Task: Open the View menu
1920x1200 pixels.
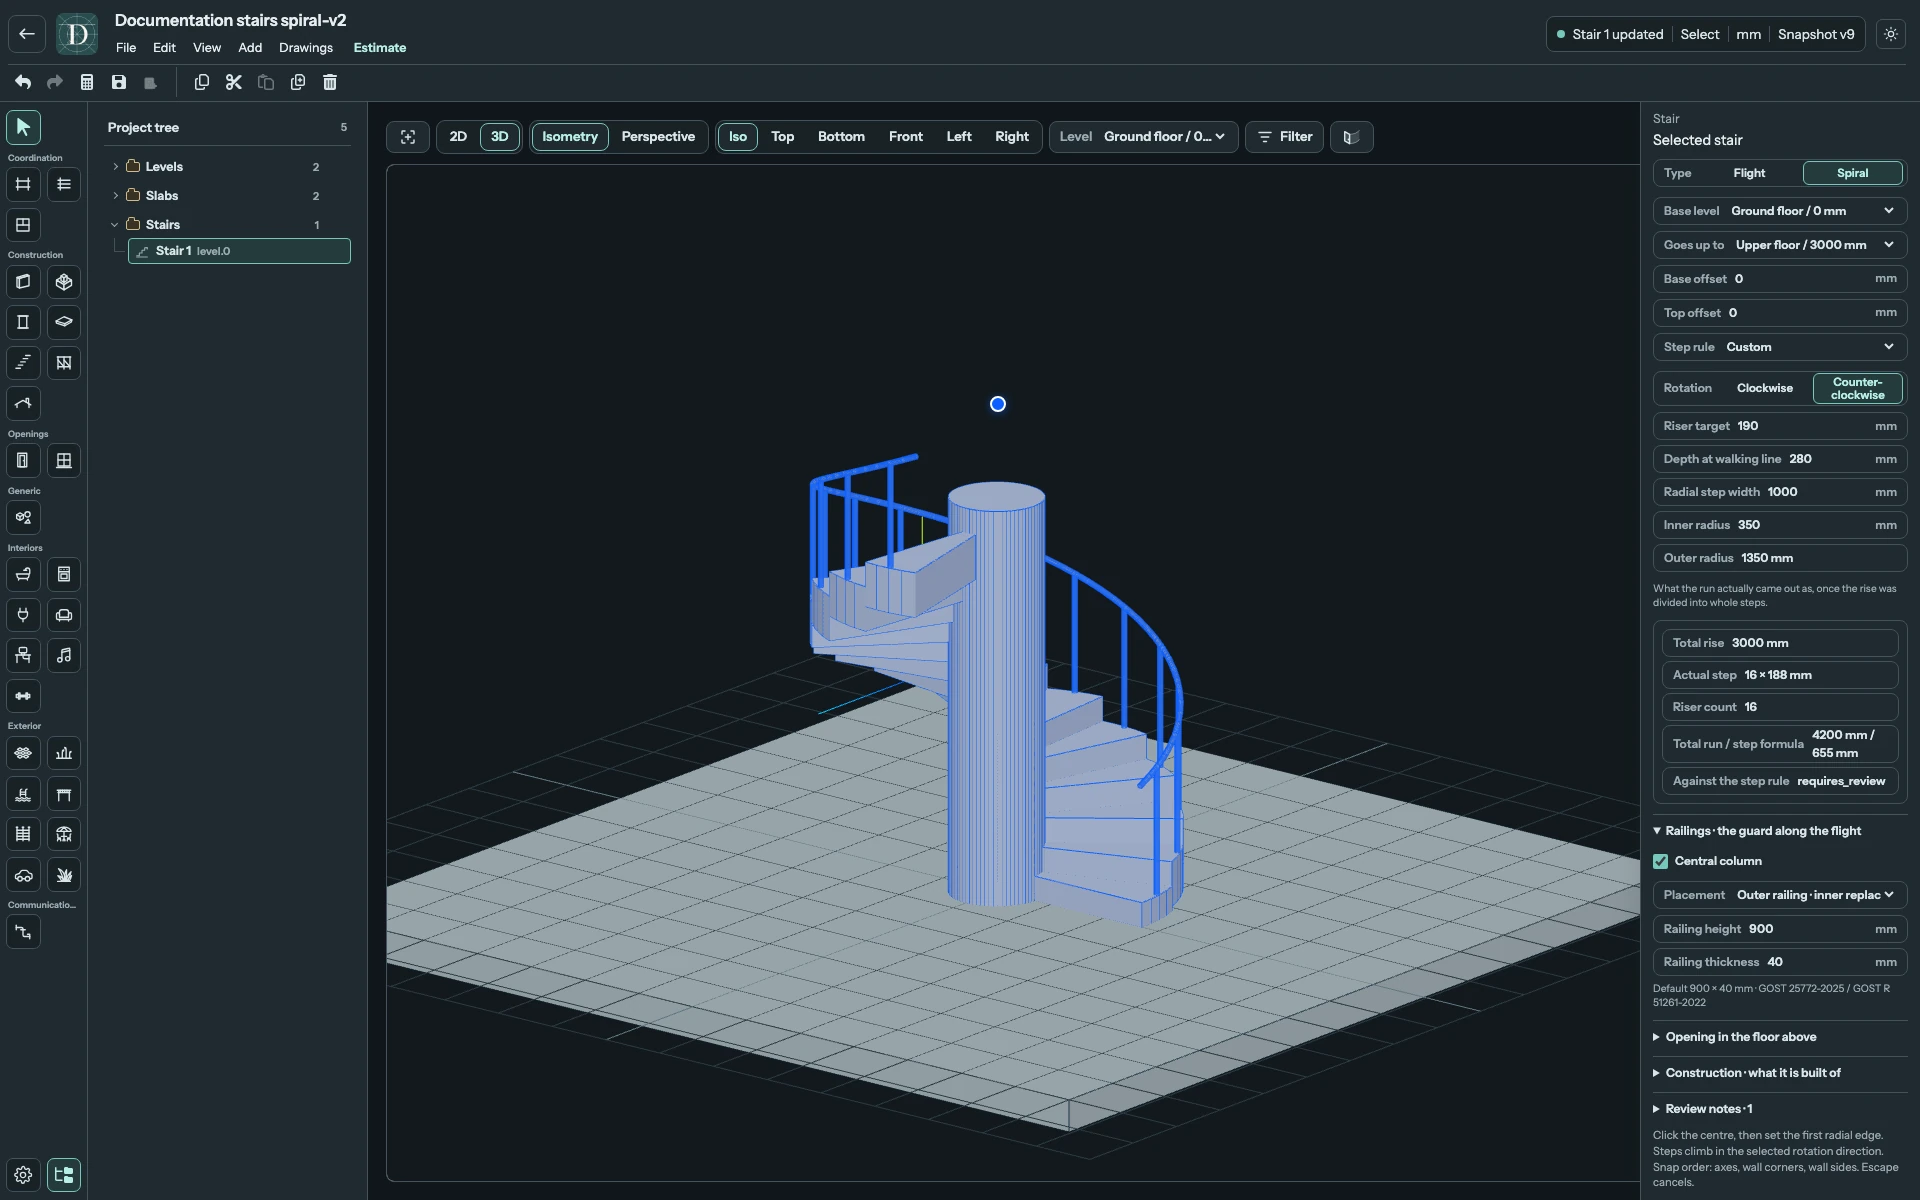Action: click(x=207, y=48)
